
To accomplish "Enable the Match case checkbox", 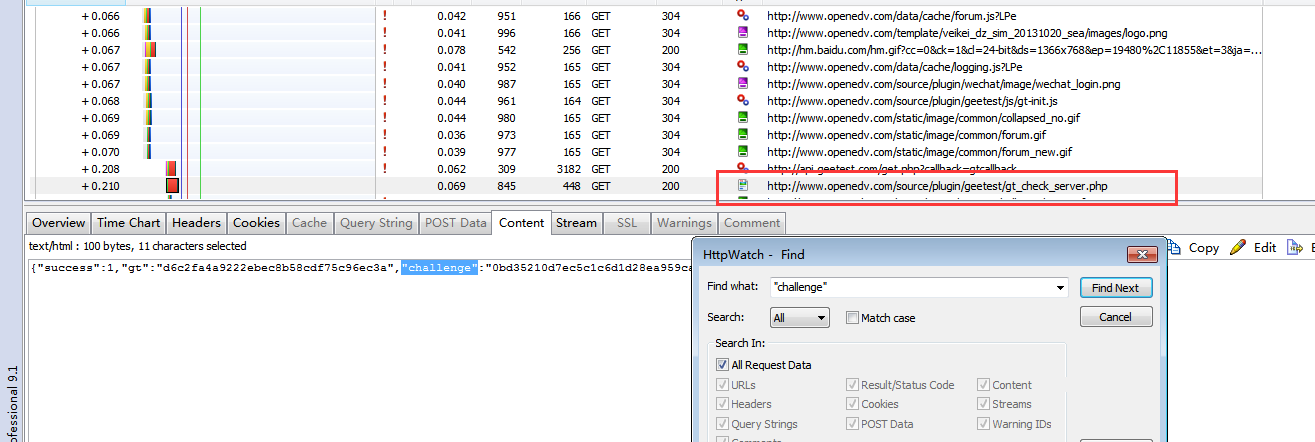I will tap(852, 318).
